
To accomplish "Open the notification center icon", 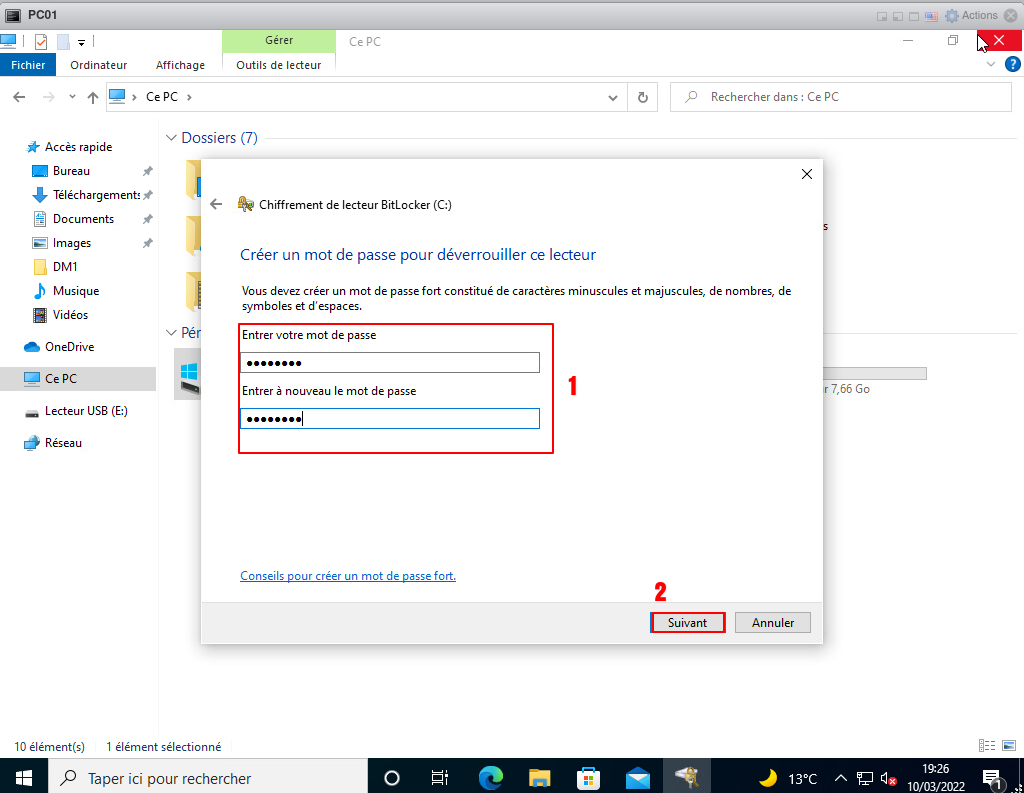I will 993,777.
